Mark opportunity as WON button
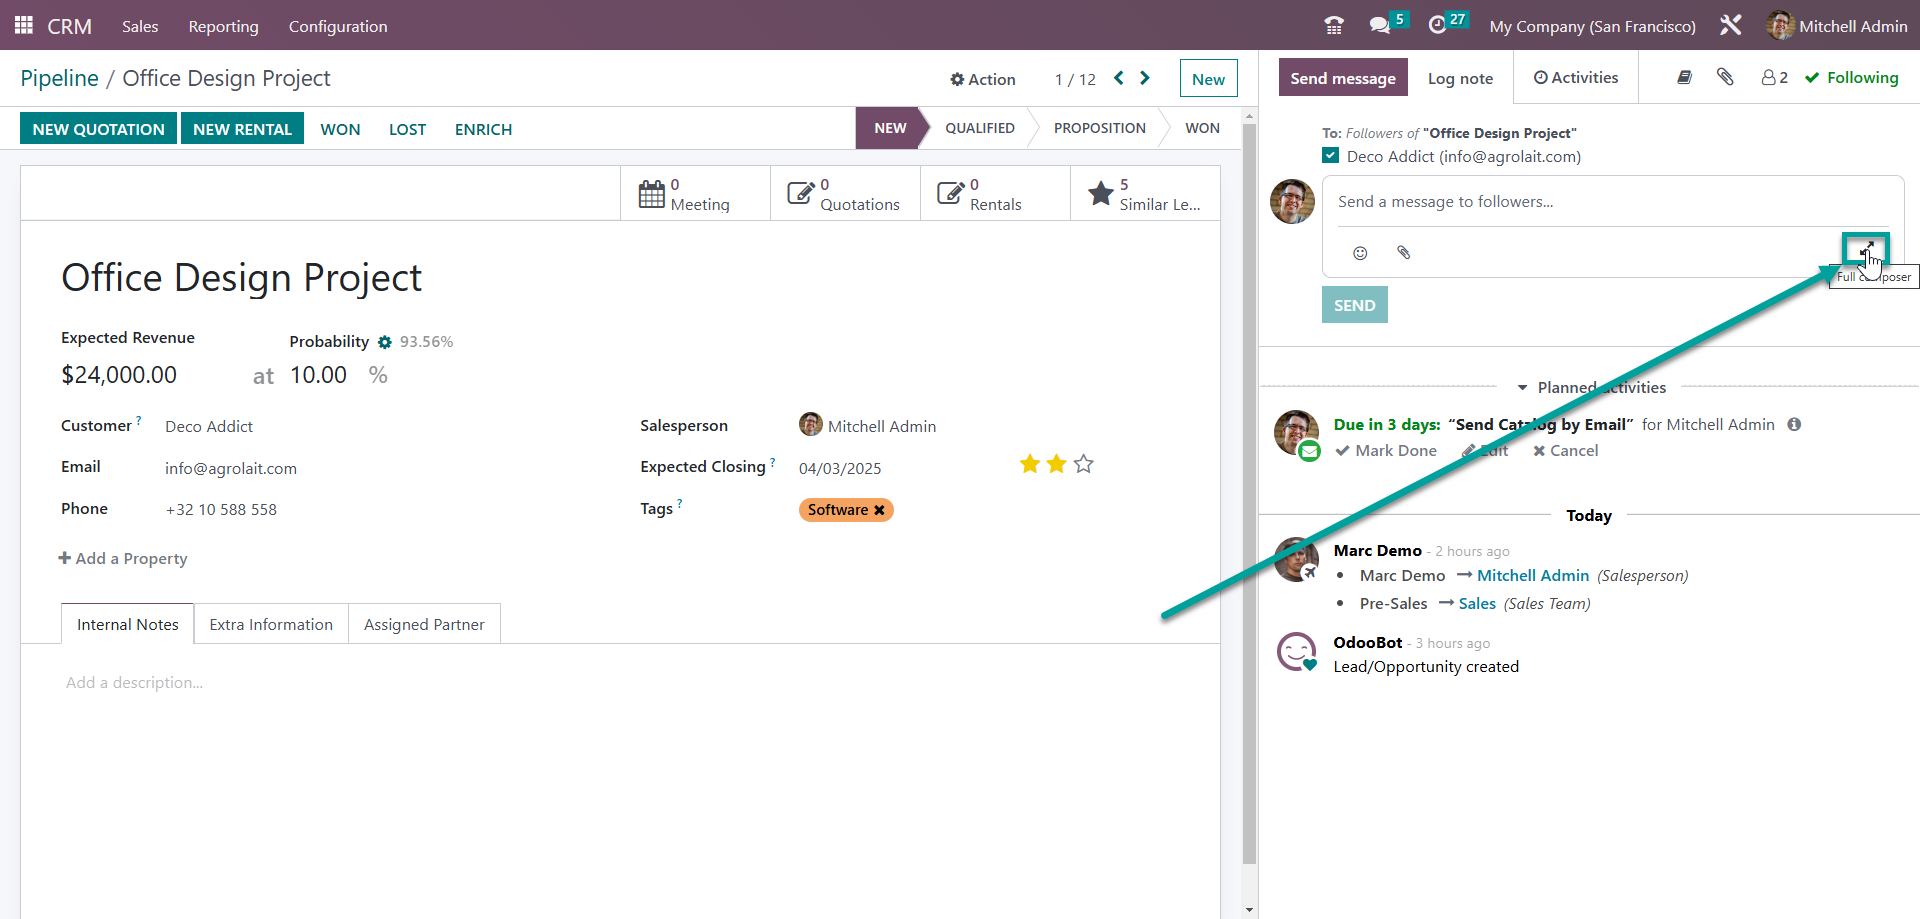 point(340,129)
